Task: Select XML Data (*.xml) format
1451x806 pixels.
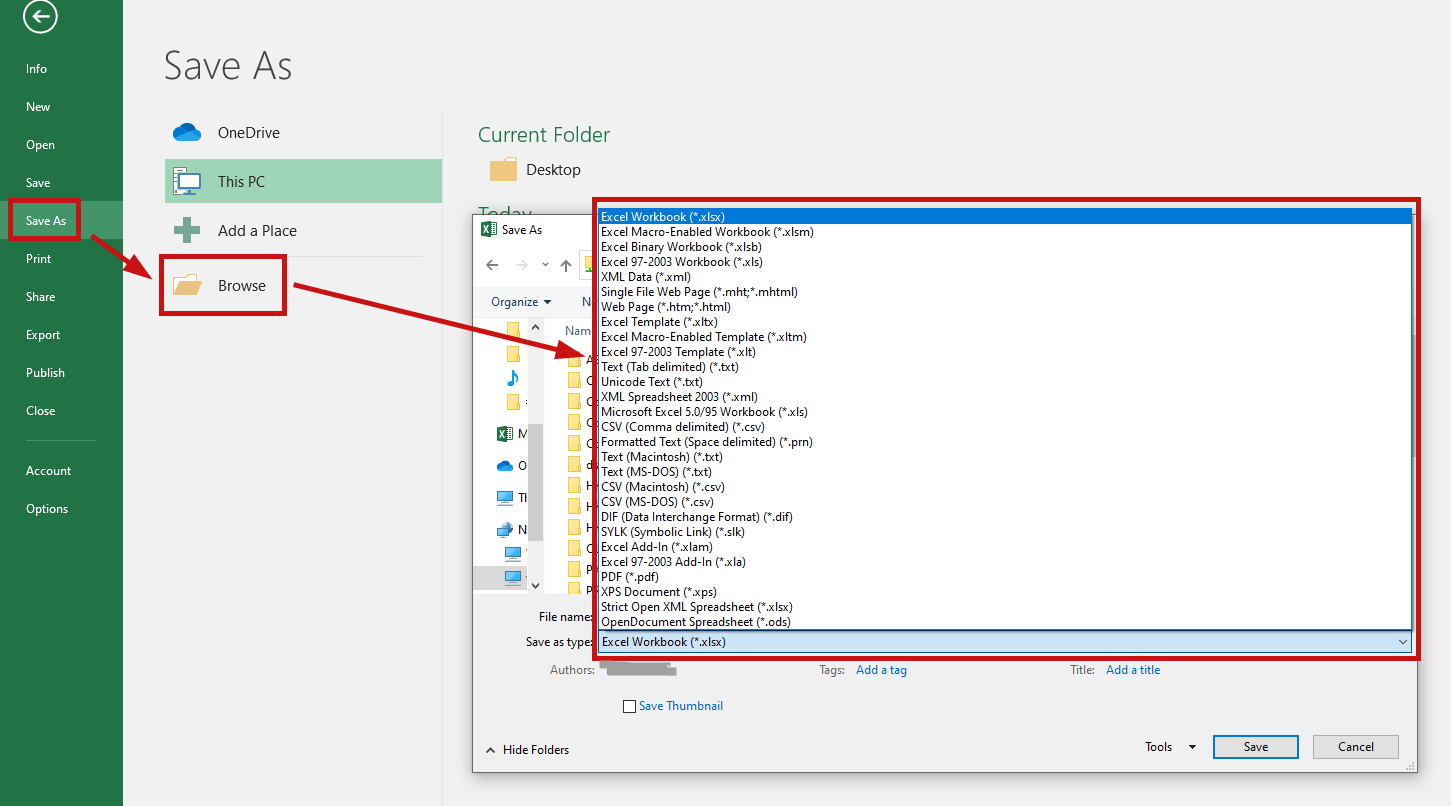Action: 1005,277
